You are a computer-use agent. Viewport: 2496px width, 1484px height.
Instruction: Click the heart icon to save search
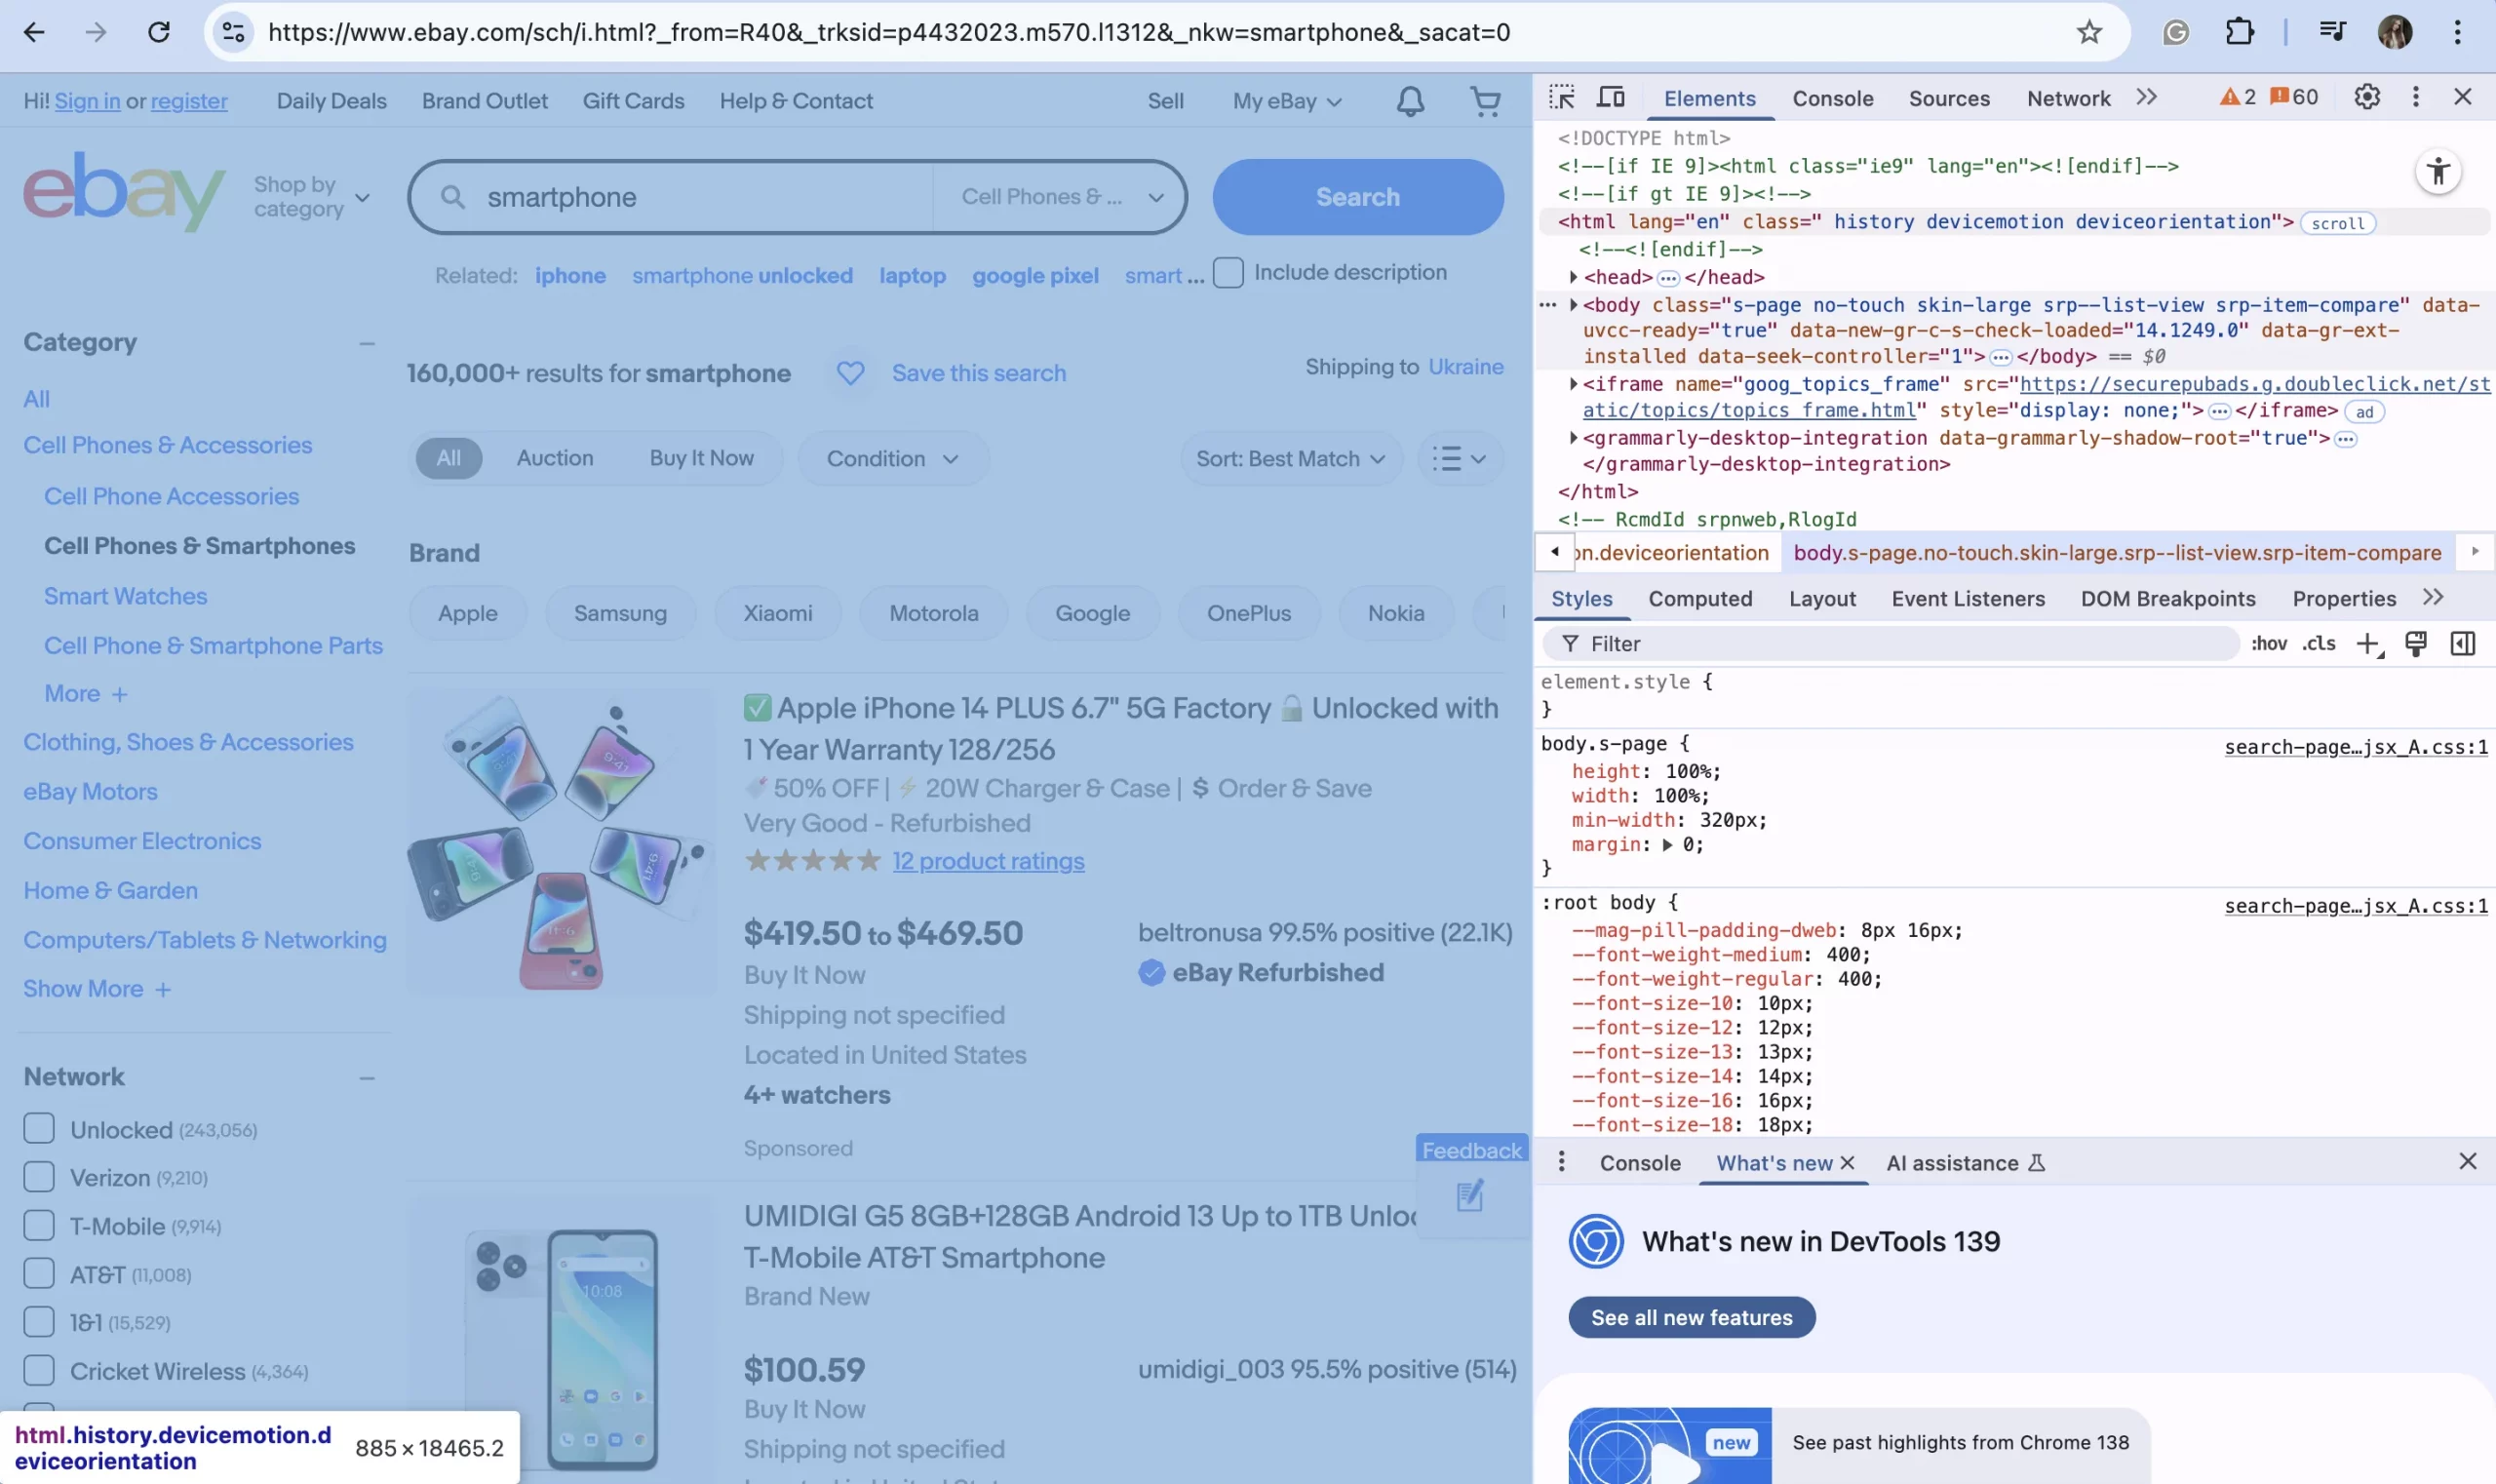[x=850, y=373]
